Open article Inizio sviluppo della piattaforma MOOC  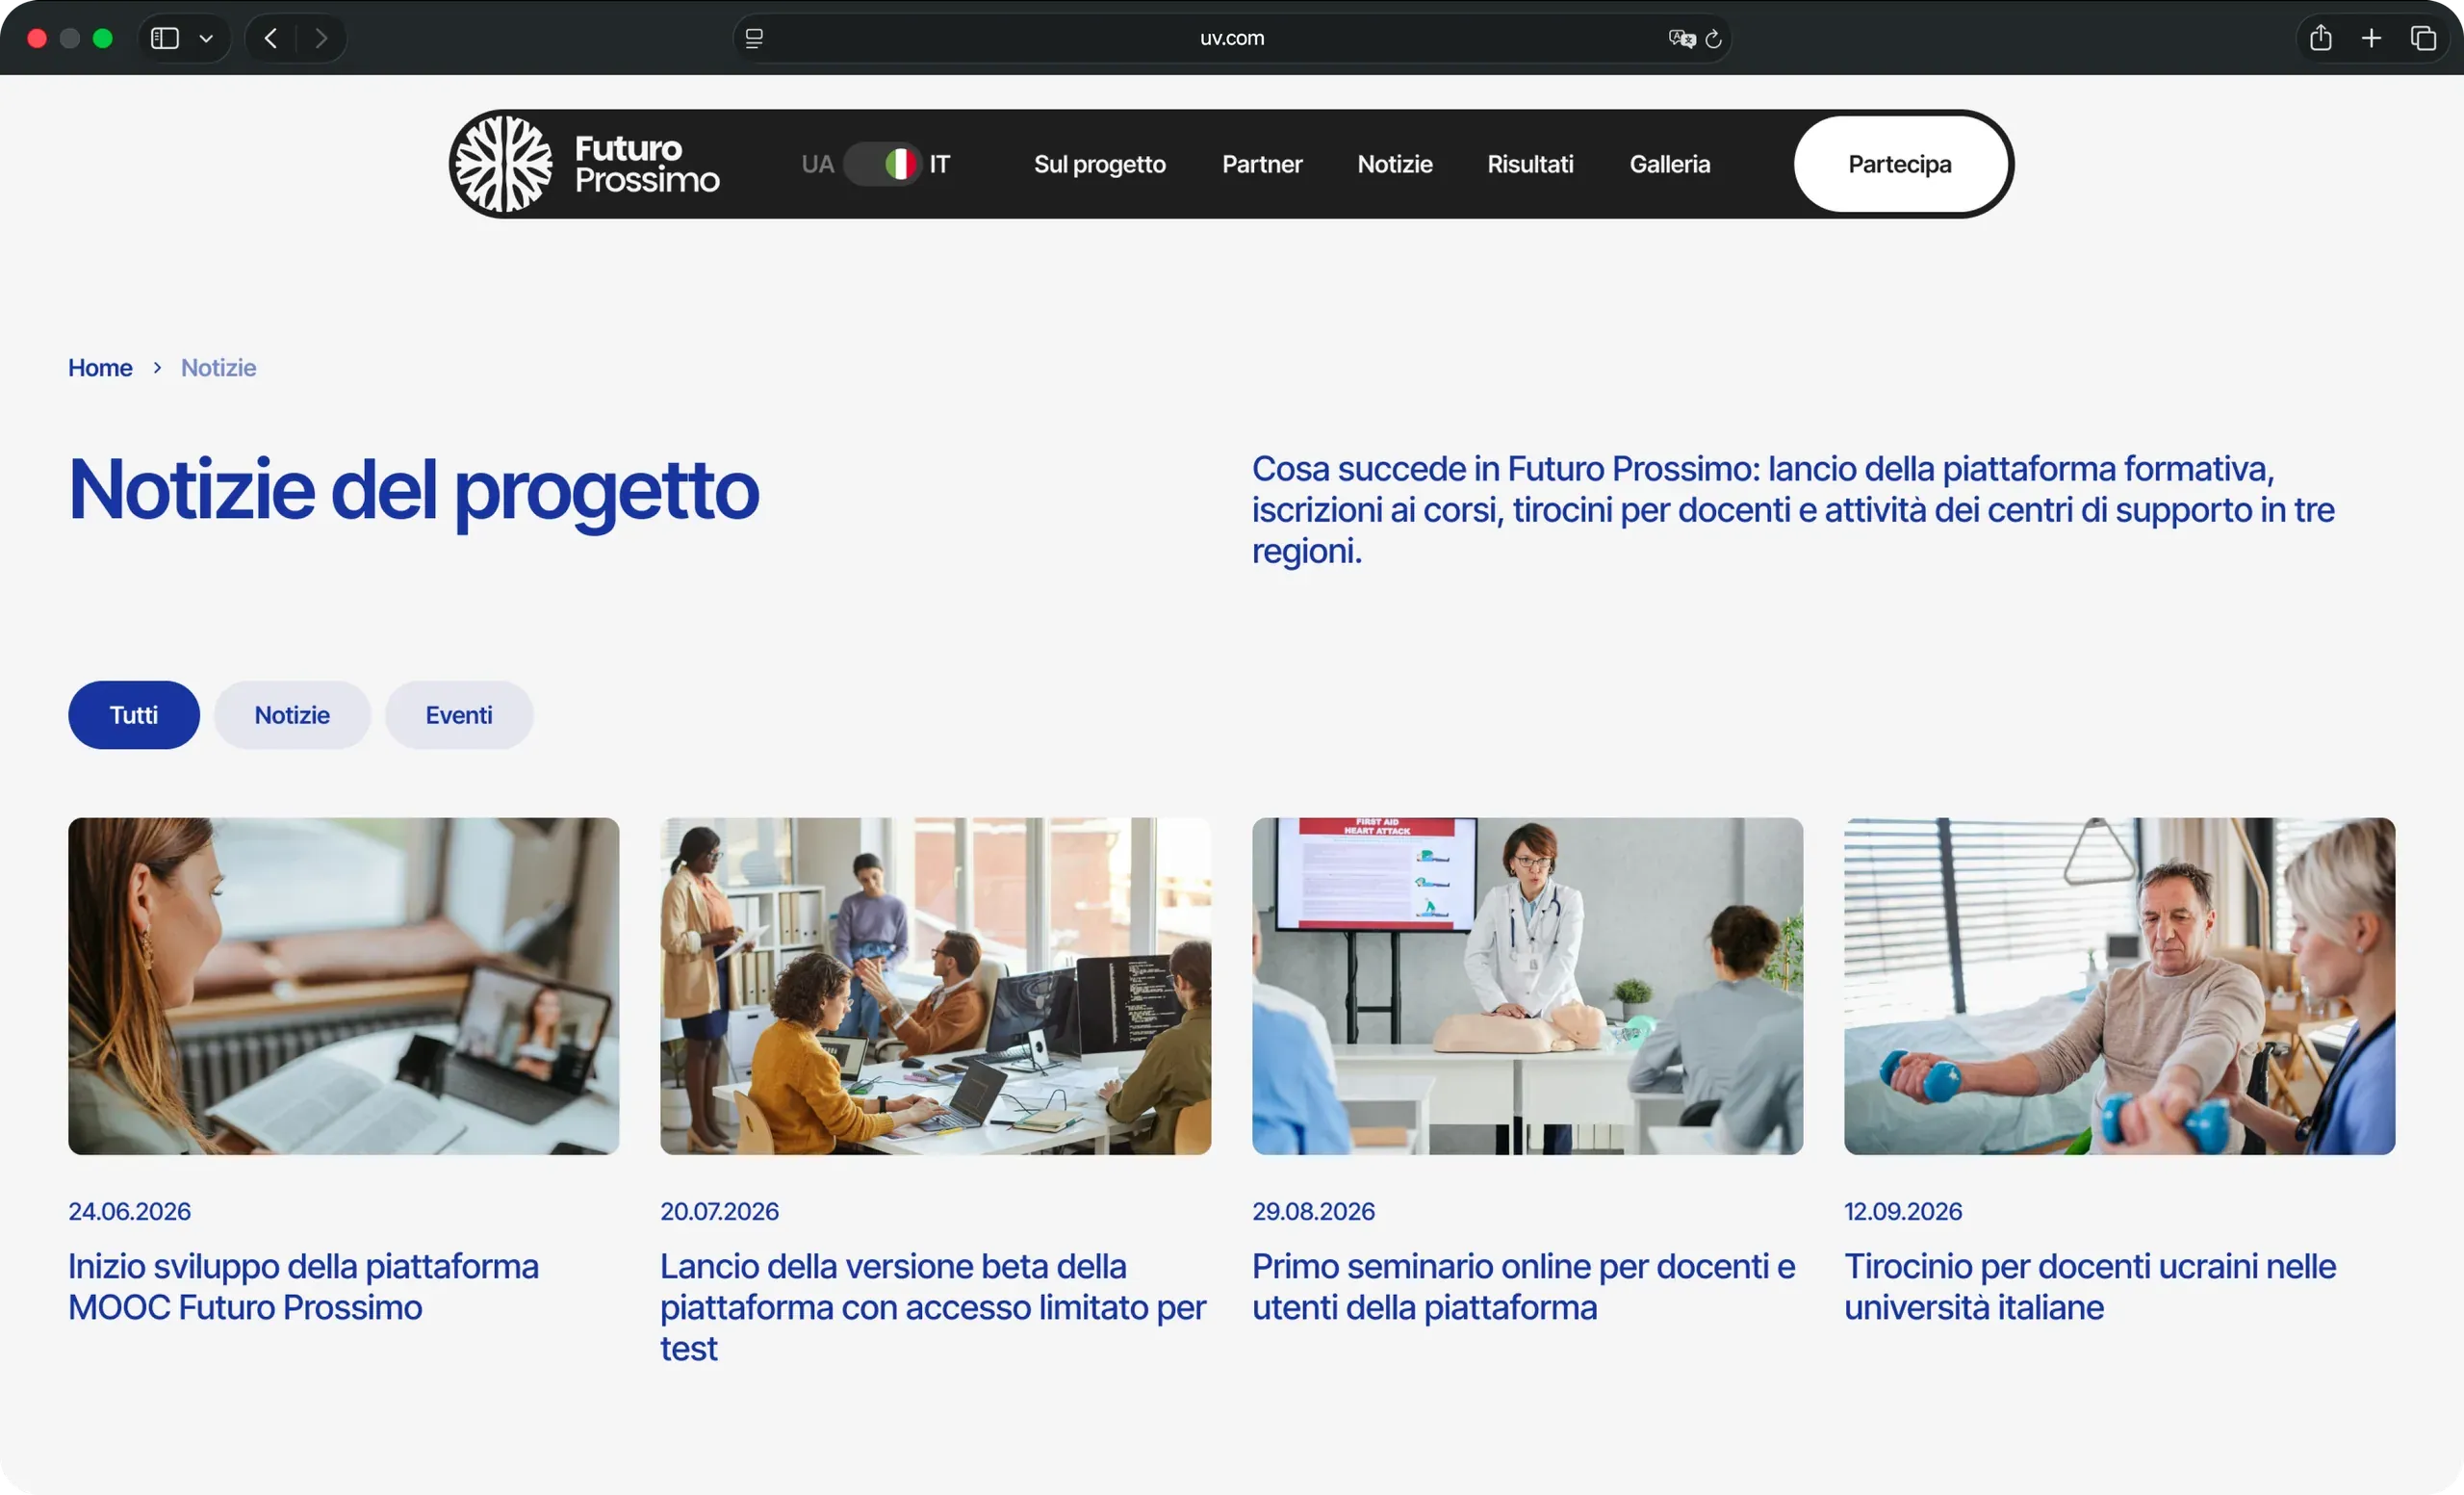(303, 1287)
